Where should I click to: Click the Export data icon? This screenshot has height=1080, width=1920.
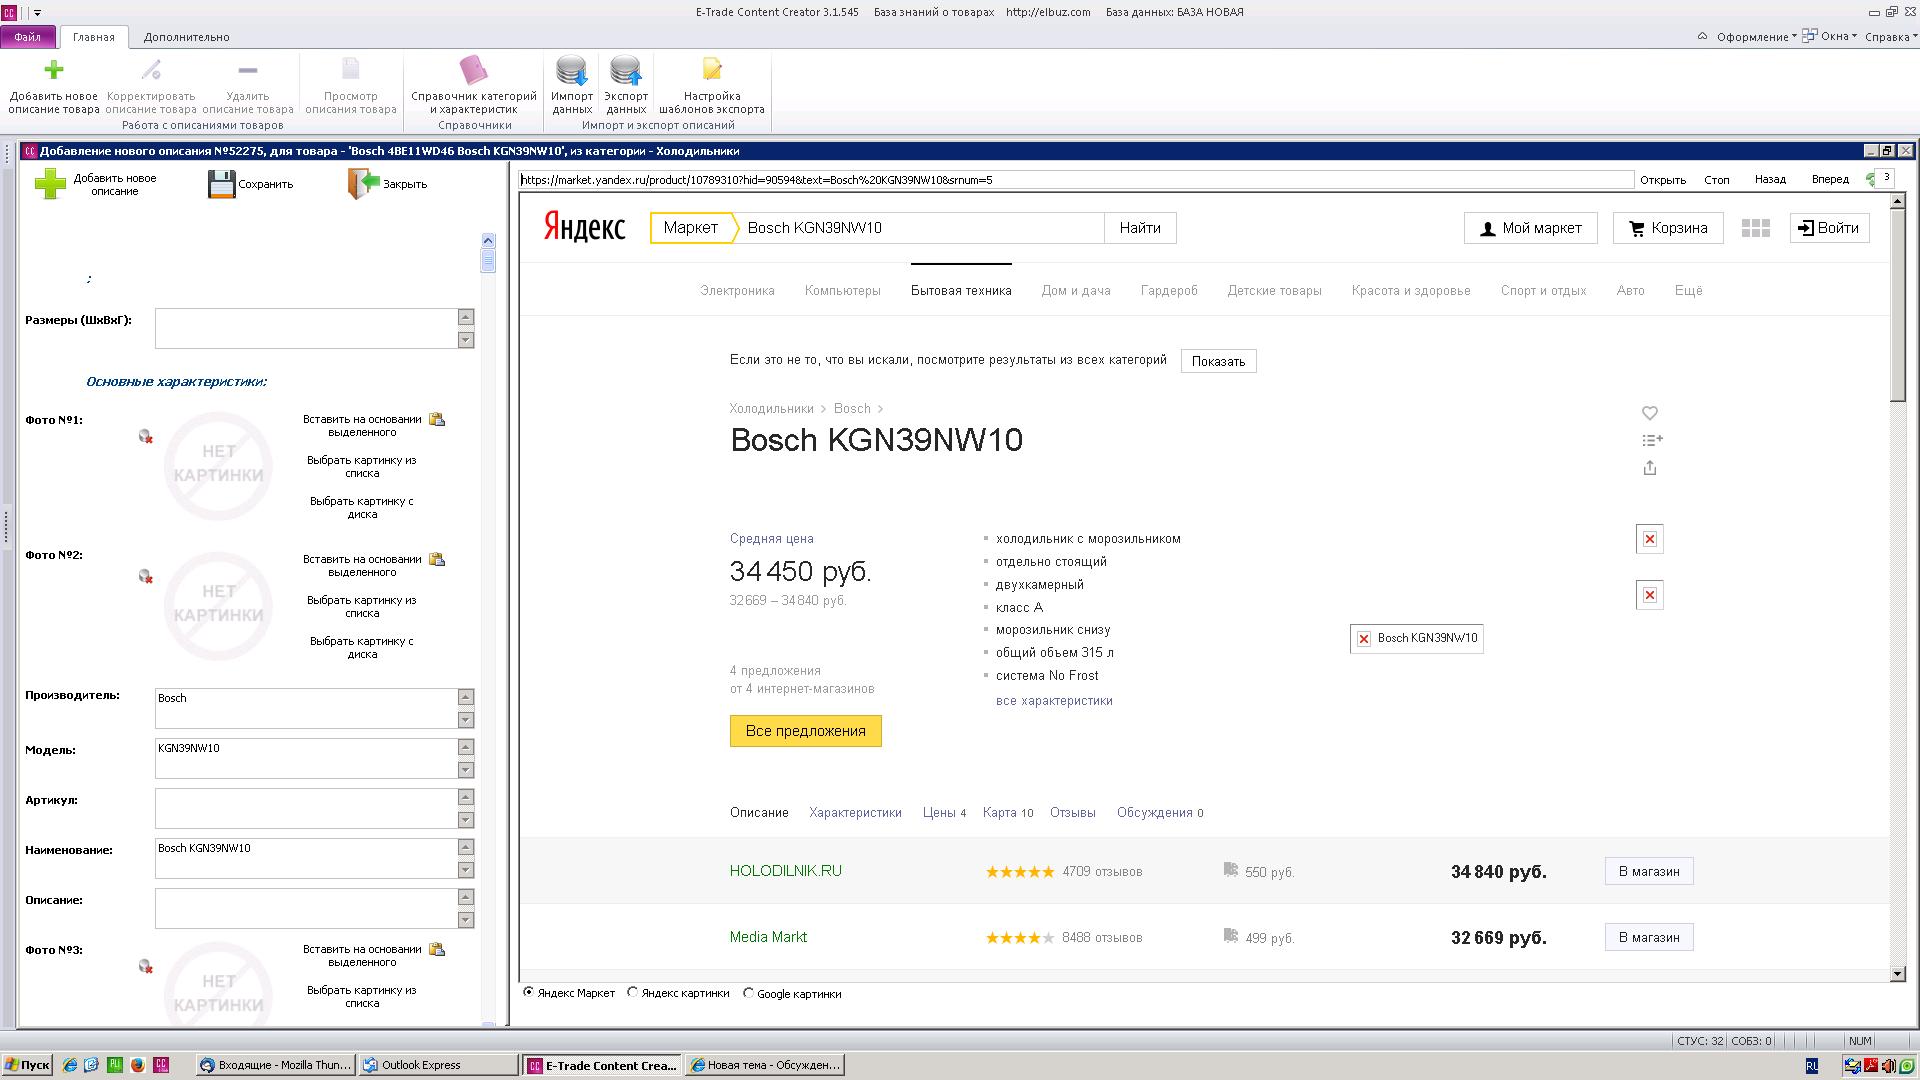[x=626, y=70]
